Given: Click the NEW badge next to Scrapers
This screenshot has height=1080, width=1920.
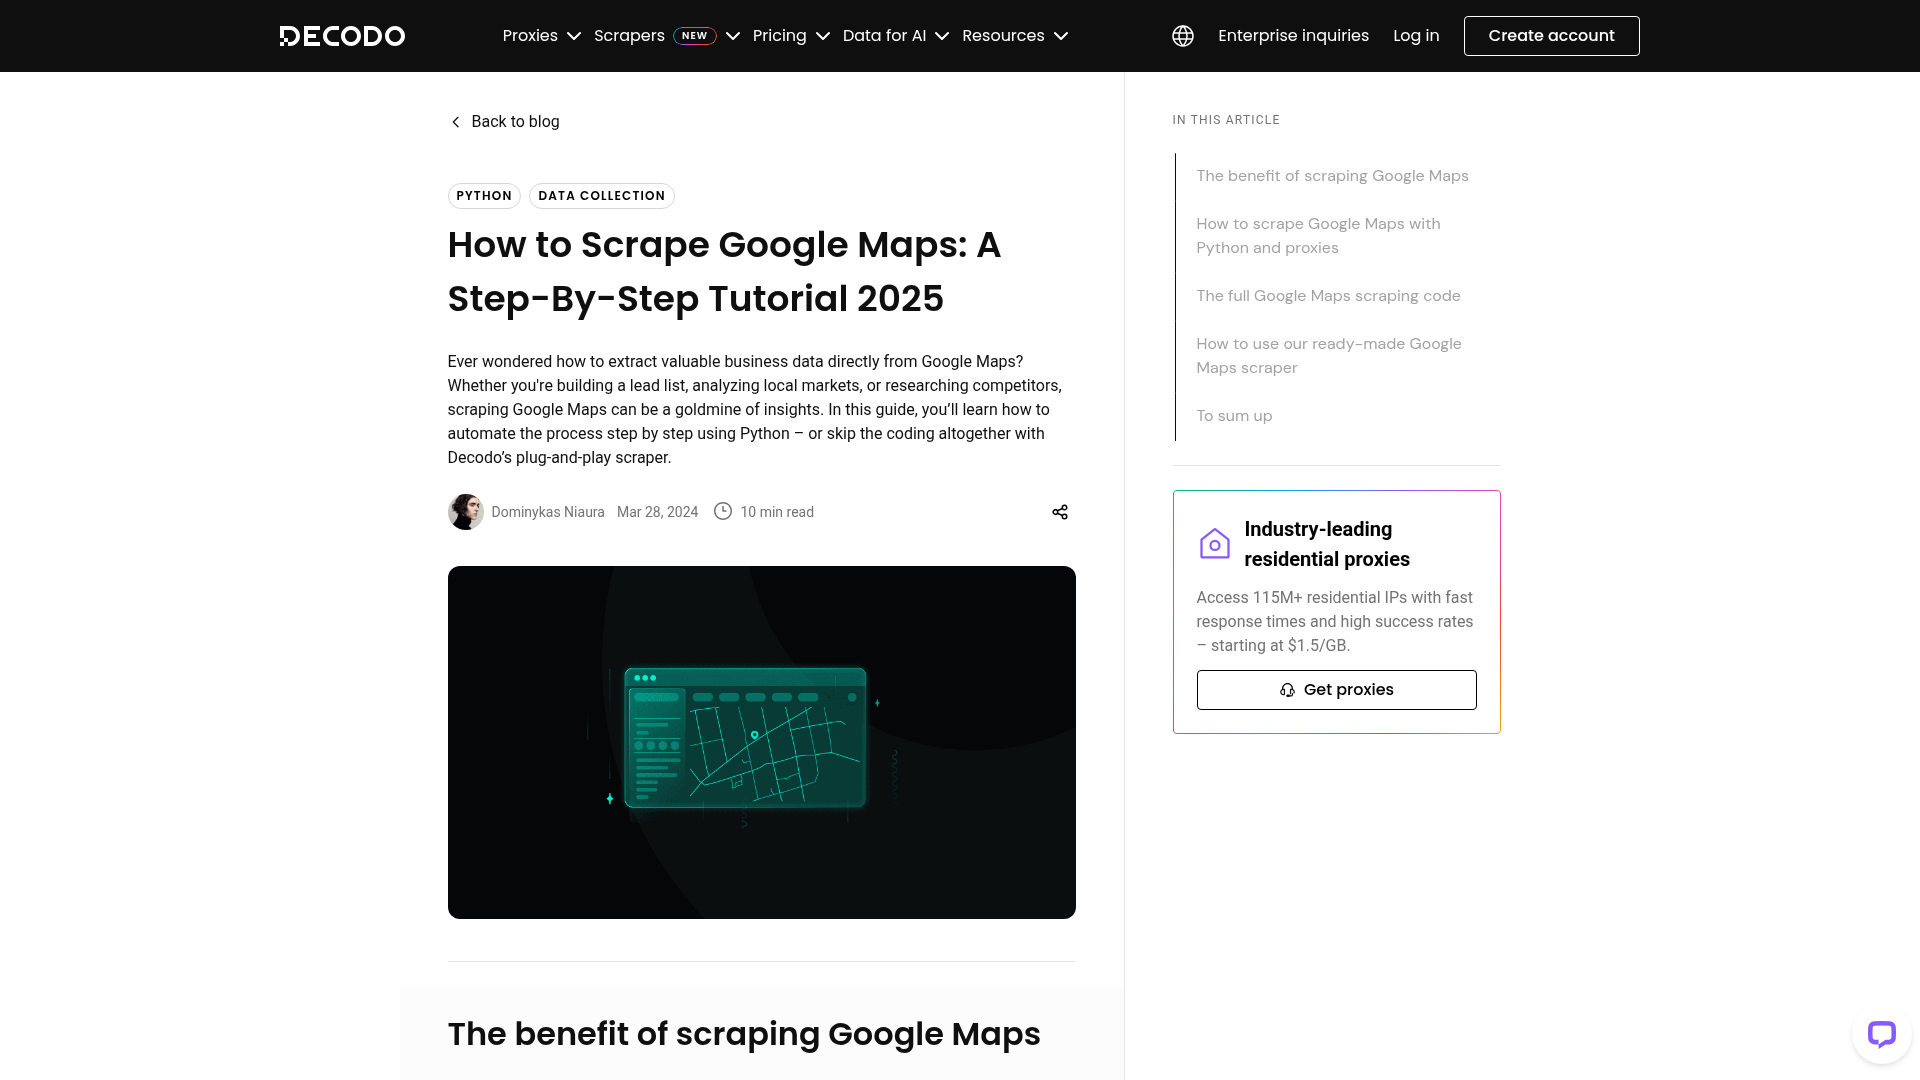Looking at the screenshot, I should tap(695, 36).
